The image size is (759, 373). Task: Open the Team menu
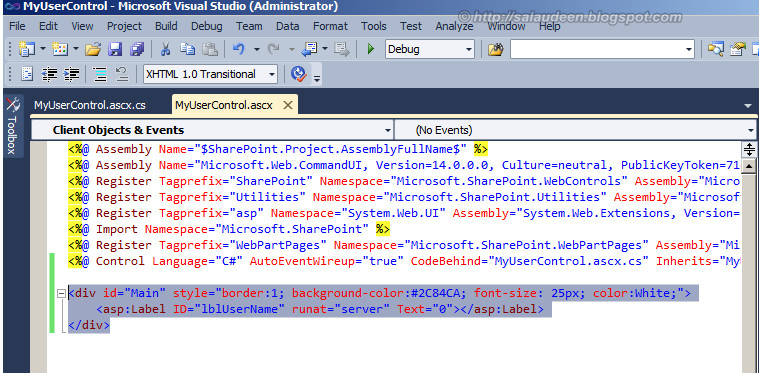(x=249, y=26)
